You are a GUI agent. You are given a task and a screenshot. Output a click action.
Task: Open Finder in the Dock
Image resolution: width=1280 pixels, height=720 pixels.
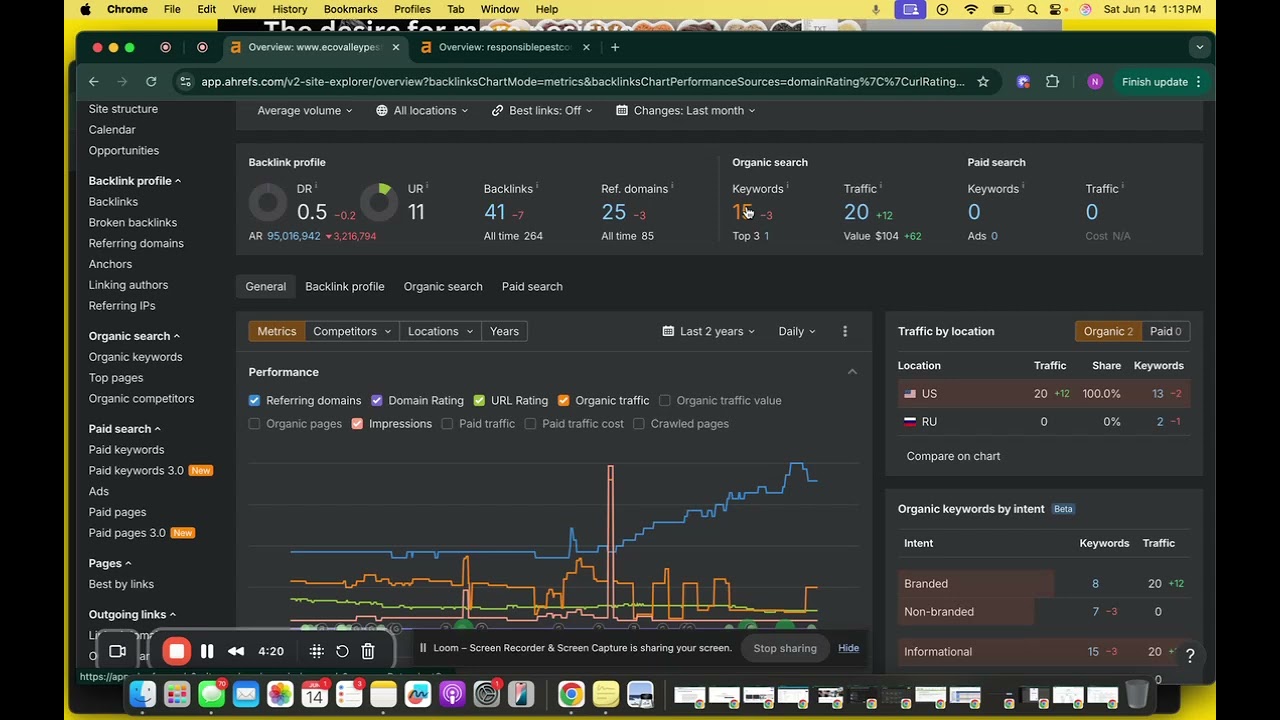point(143,694)
